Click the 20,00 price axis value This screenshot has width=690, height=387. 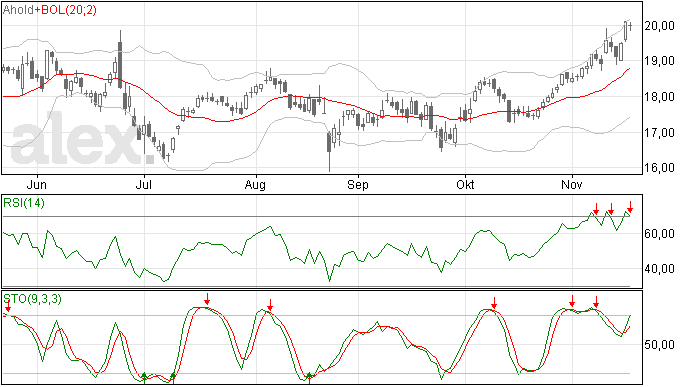pos(659,26)
